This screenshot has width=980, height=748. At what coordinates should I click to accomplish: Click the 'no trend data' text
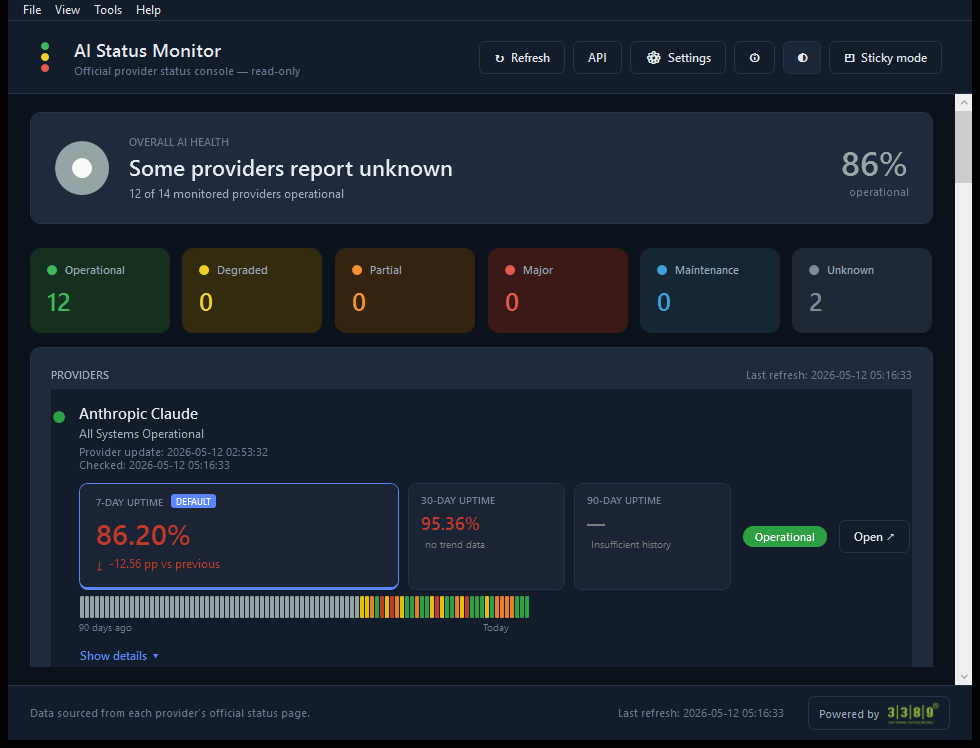click(454, 544)
